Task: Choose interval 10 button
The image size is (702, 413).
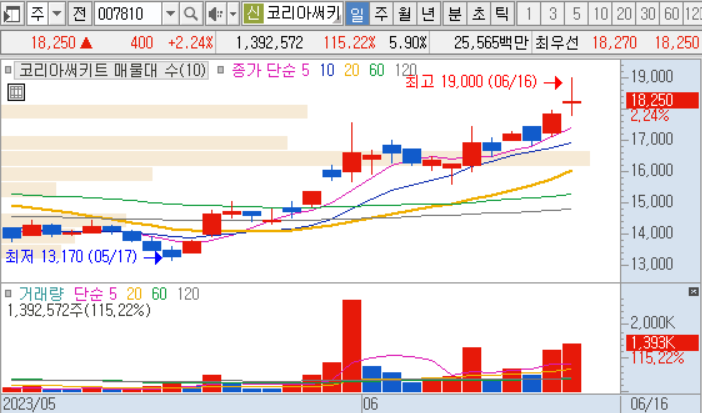Action: 600,13
